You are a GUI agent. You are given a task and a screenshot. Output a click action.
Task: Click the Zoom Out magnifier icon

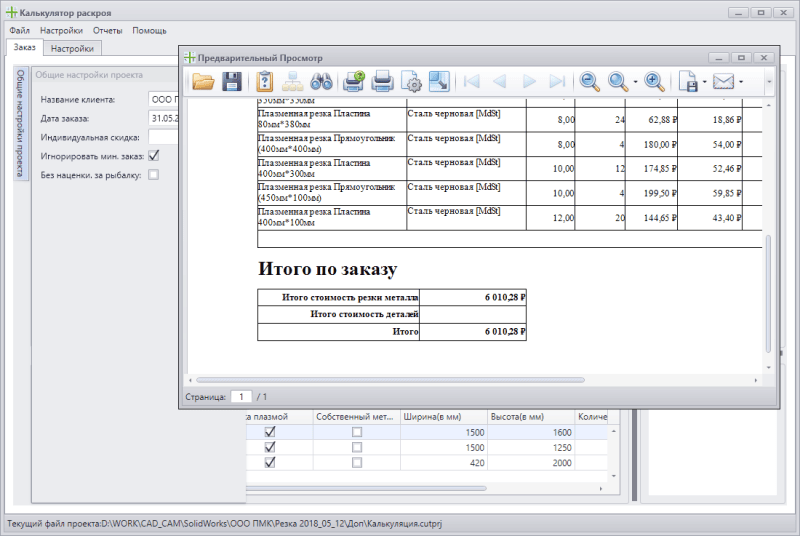(590, 82)
